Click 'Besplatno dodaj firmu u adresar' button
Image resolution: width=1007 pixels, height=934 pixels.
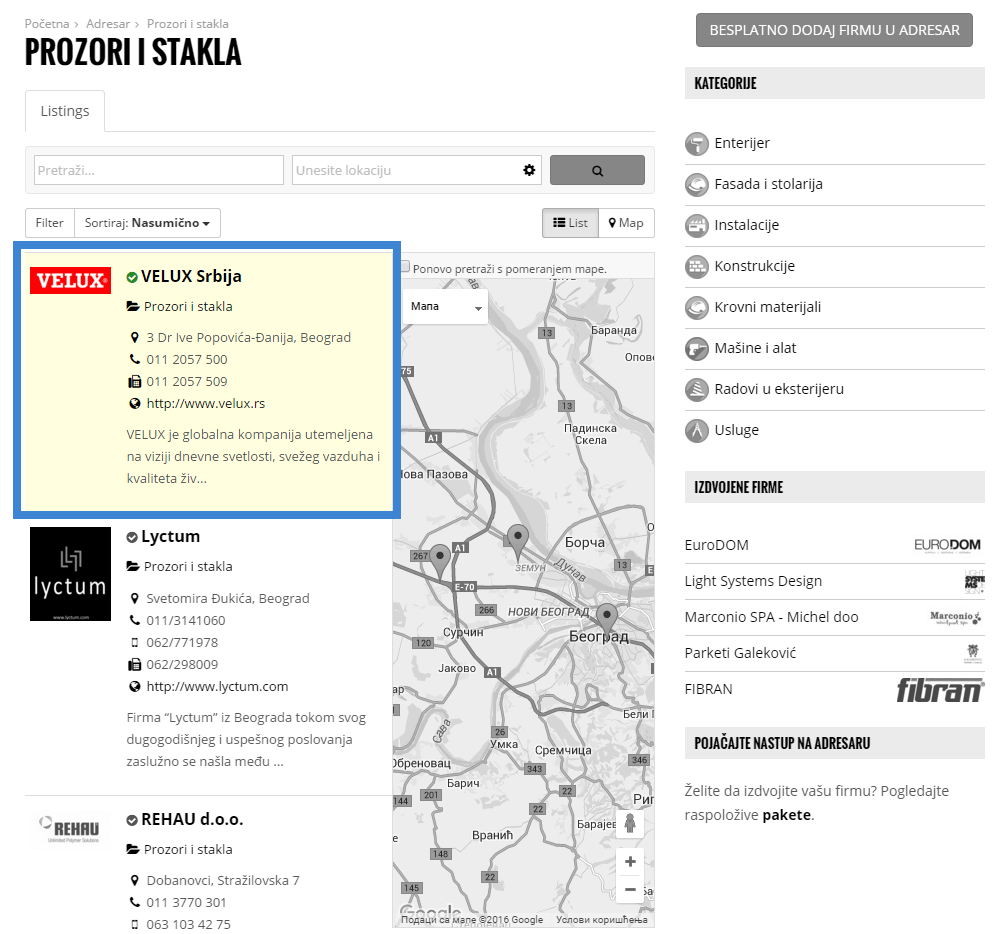click(x=834, y=30)
